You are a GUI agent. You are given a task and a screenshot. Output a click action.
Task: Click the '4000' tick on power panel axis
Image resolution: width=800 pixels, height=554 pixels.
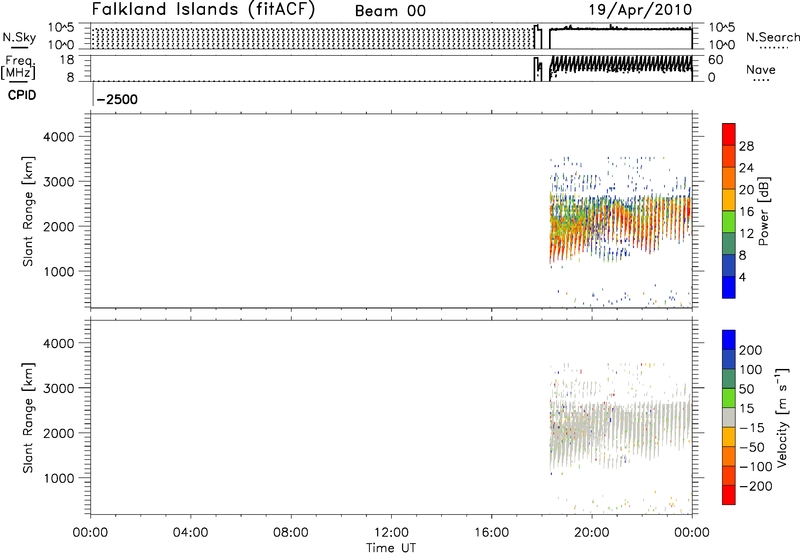(x=59, y=137)
